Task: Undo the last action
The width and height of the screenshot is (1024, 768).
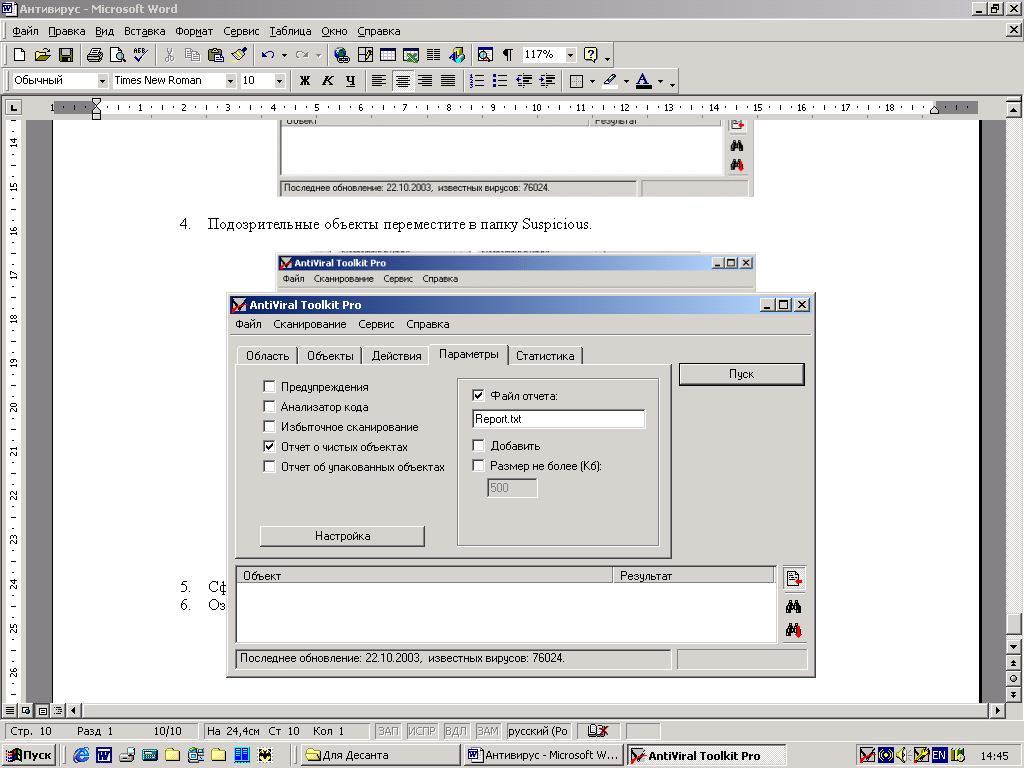Action: (268, 55)
